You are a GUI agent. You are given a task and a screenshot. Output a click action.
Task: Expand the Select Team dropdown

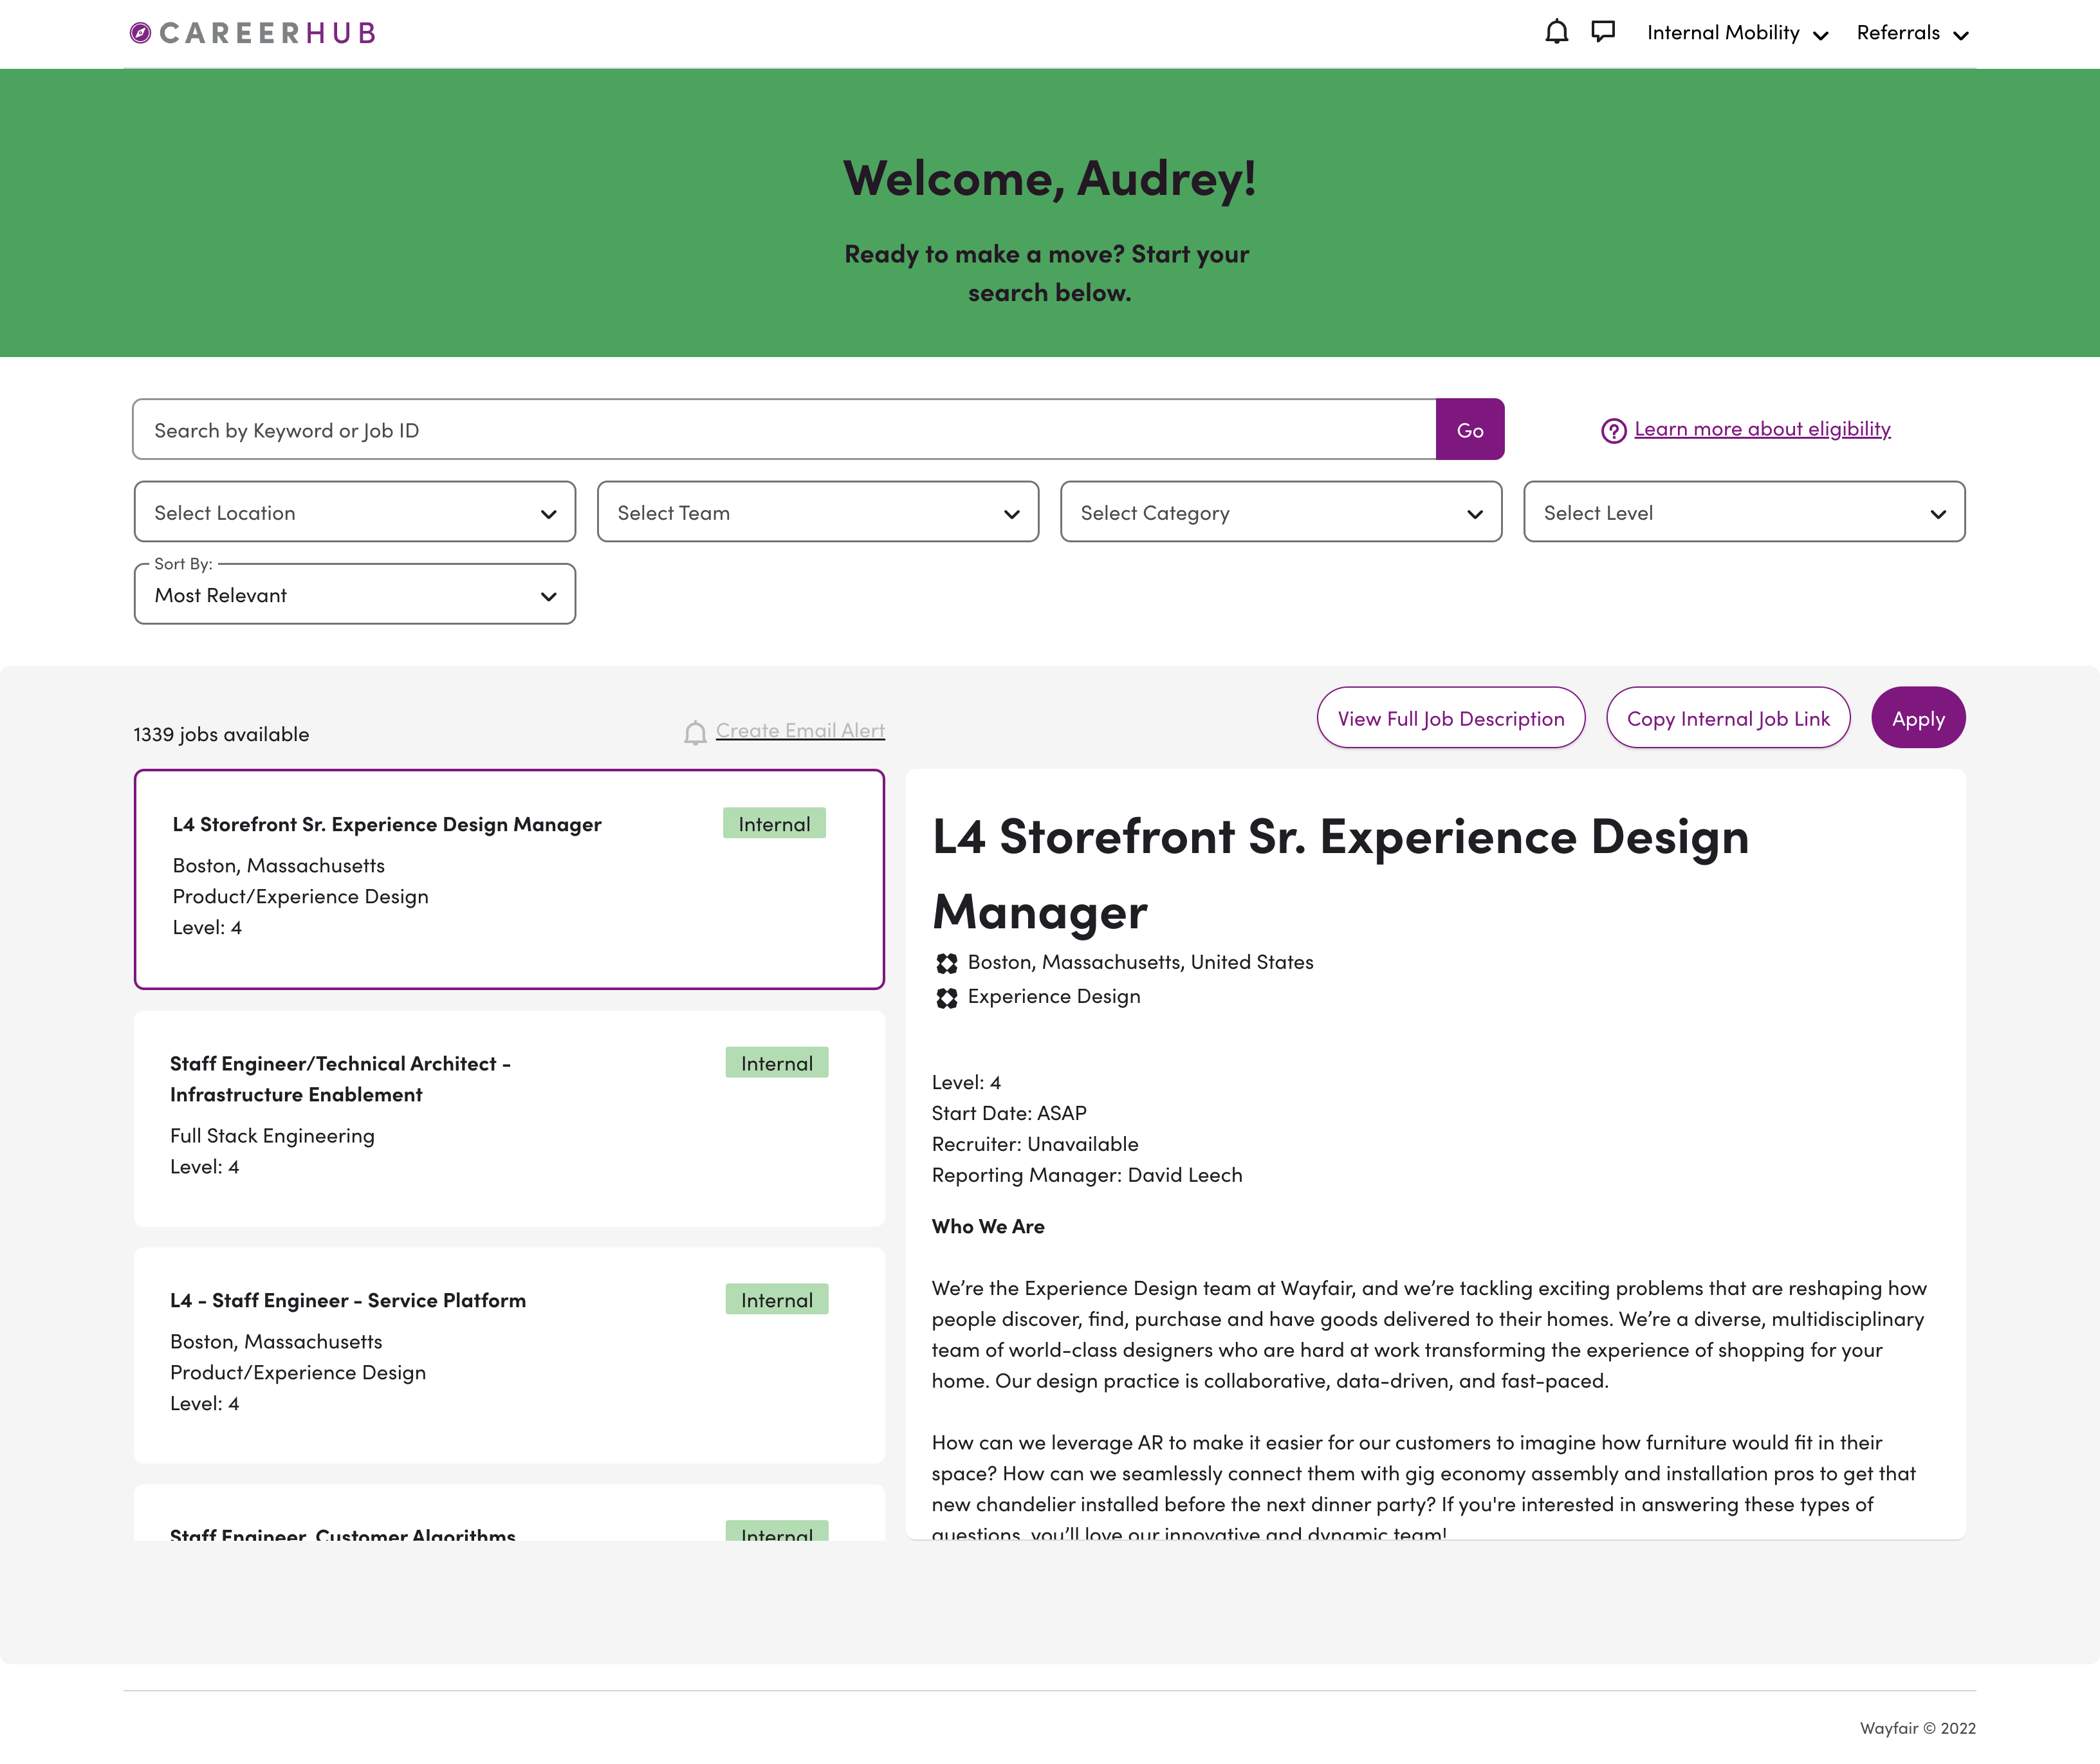817,512
